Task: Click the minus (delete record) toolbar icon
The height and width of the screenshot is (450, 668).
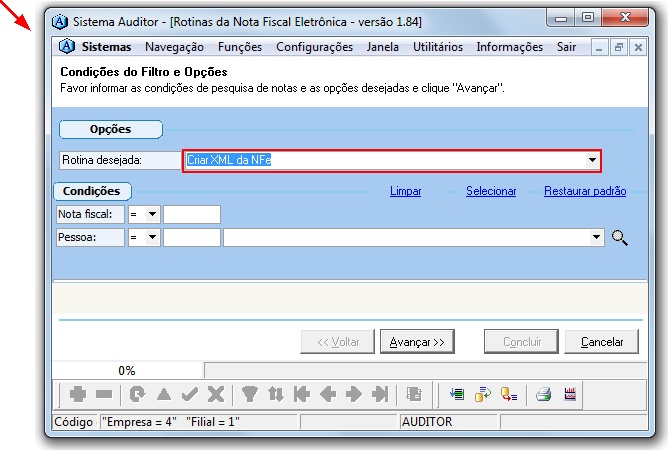Action: pyautogui.click(x=104, y=394)
